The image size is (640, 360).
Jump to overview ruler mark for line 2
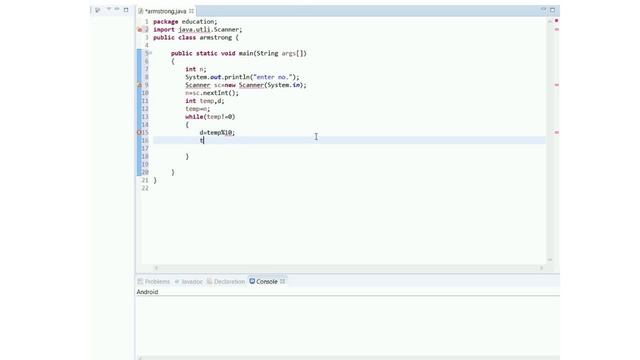coord(556,29)
